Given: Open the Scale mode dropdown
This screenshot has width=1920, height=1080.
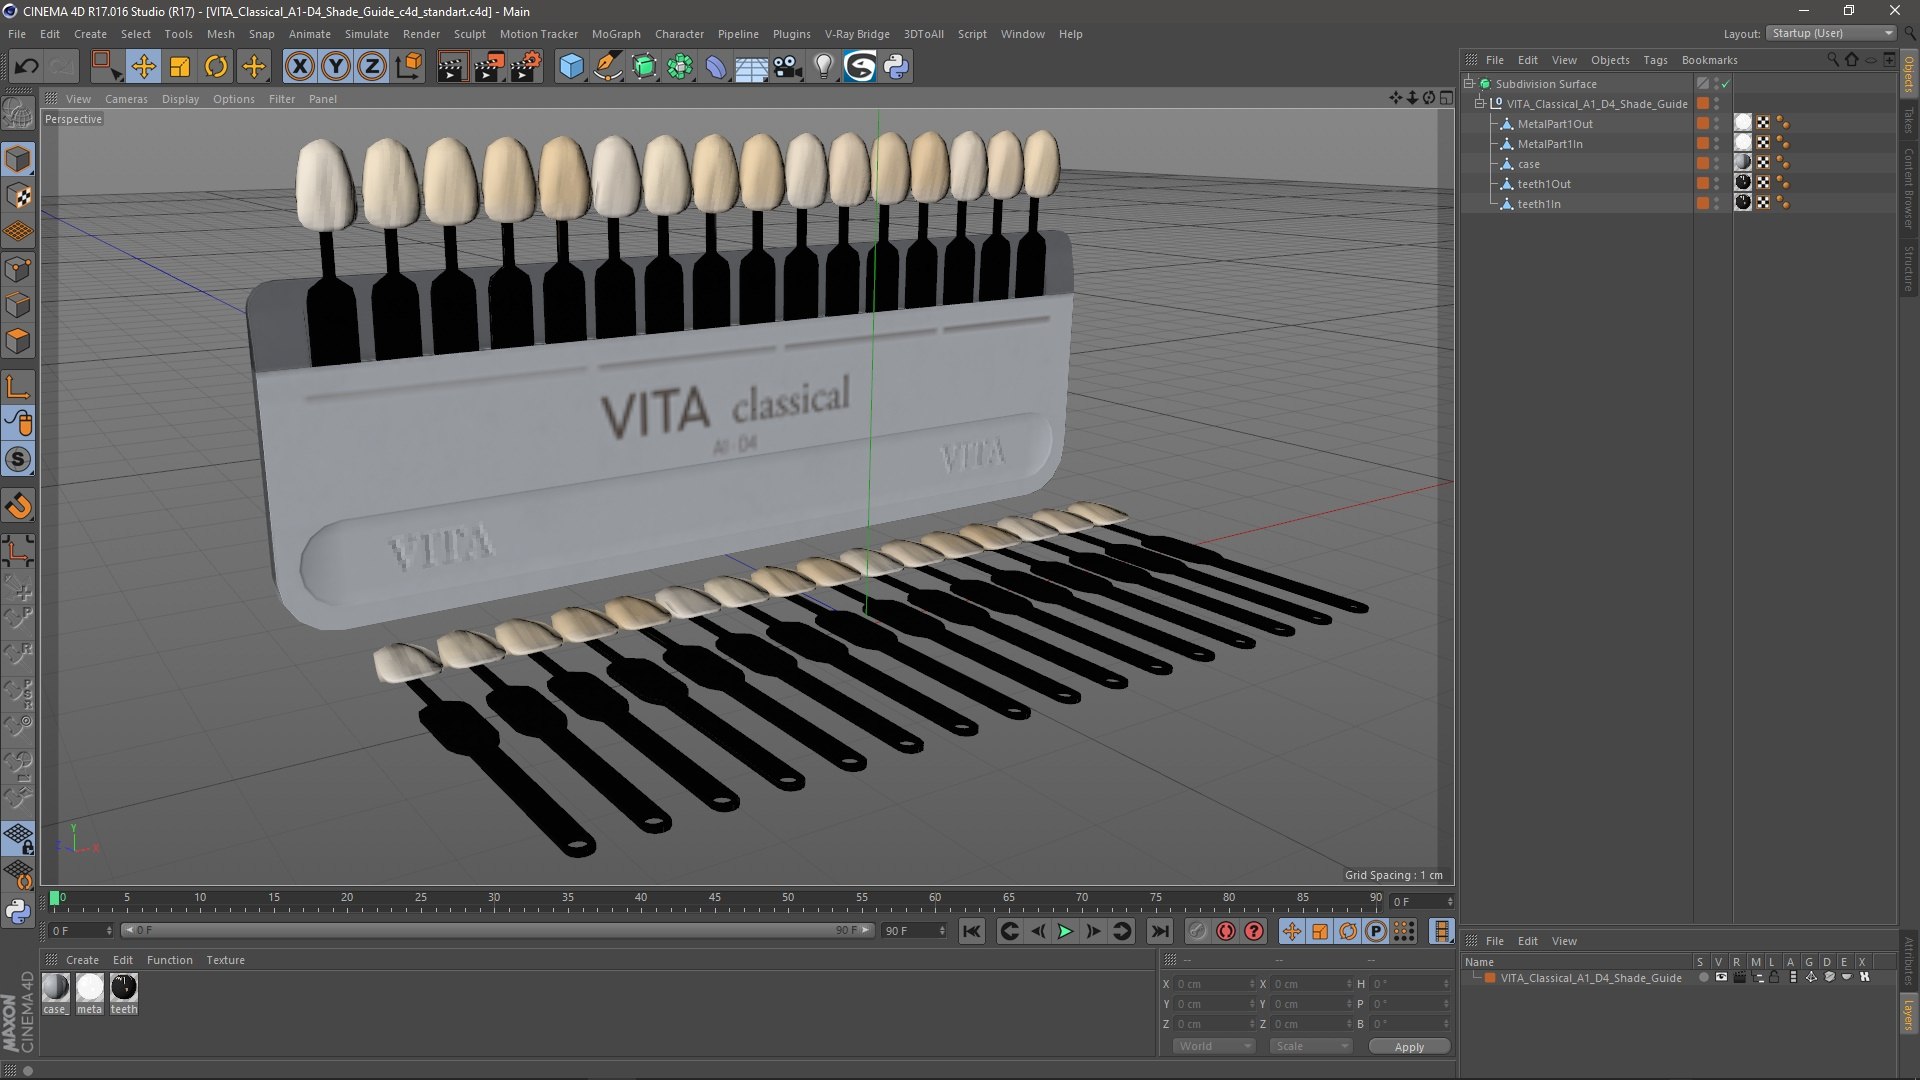Looking at the screenshot, I should click(1311, 1046).
